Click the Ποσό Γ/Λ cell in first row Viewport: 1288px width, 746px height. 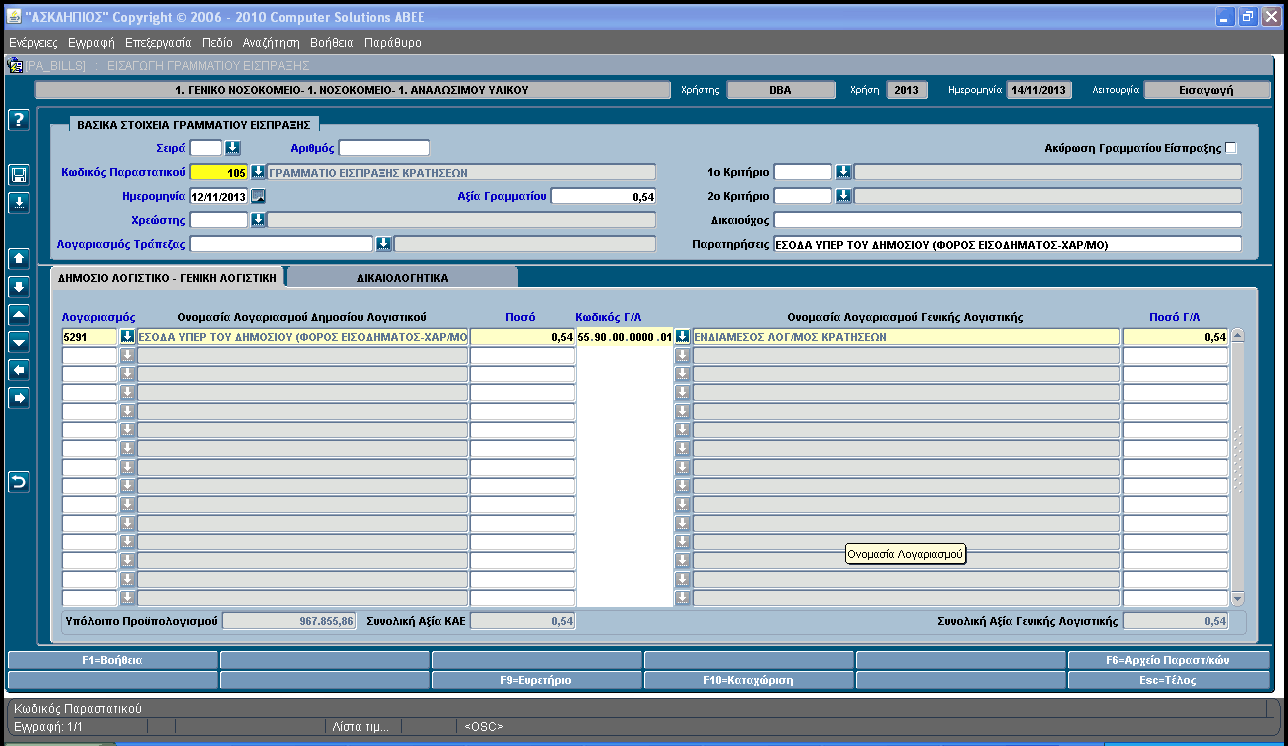[1175, 337]
